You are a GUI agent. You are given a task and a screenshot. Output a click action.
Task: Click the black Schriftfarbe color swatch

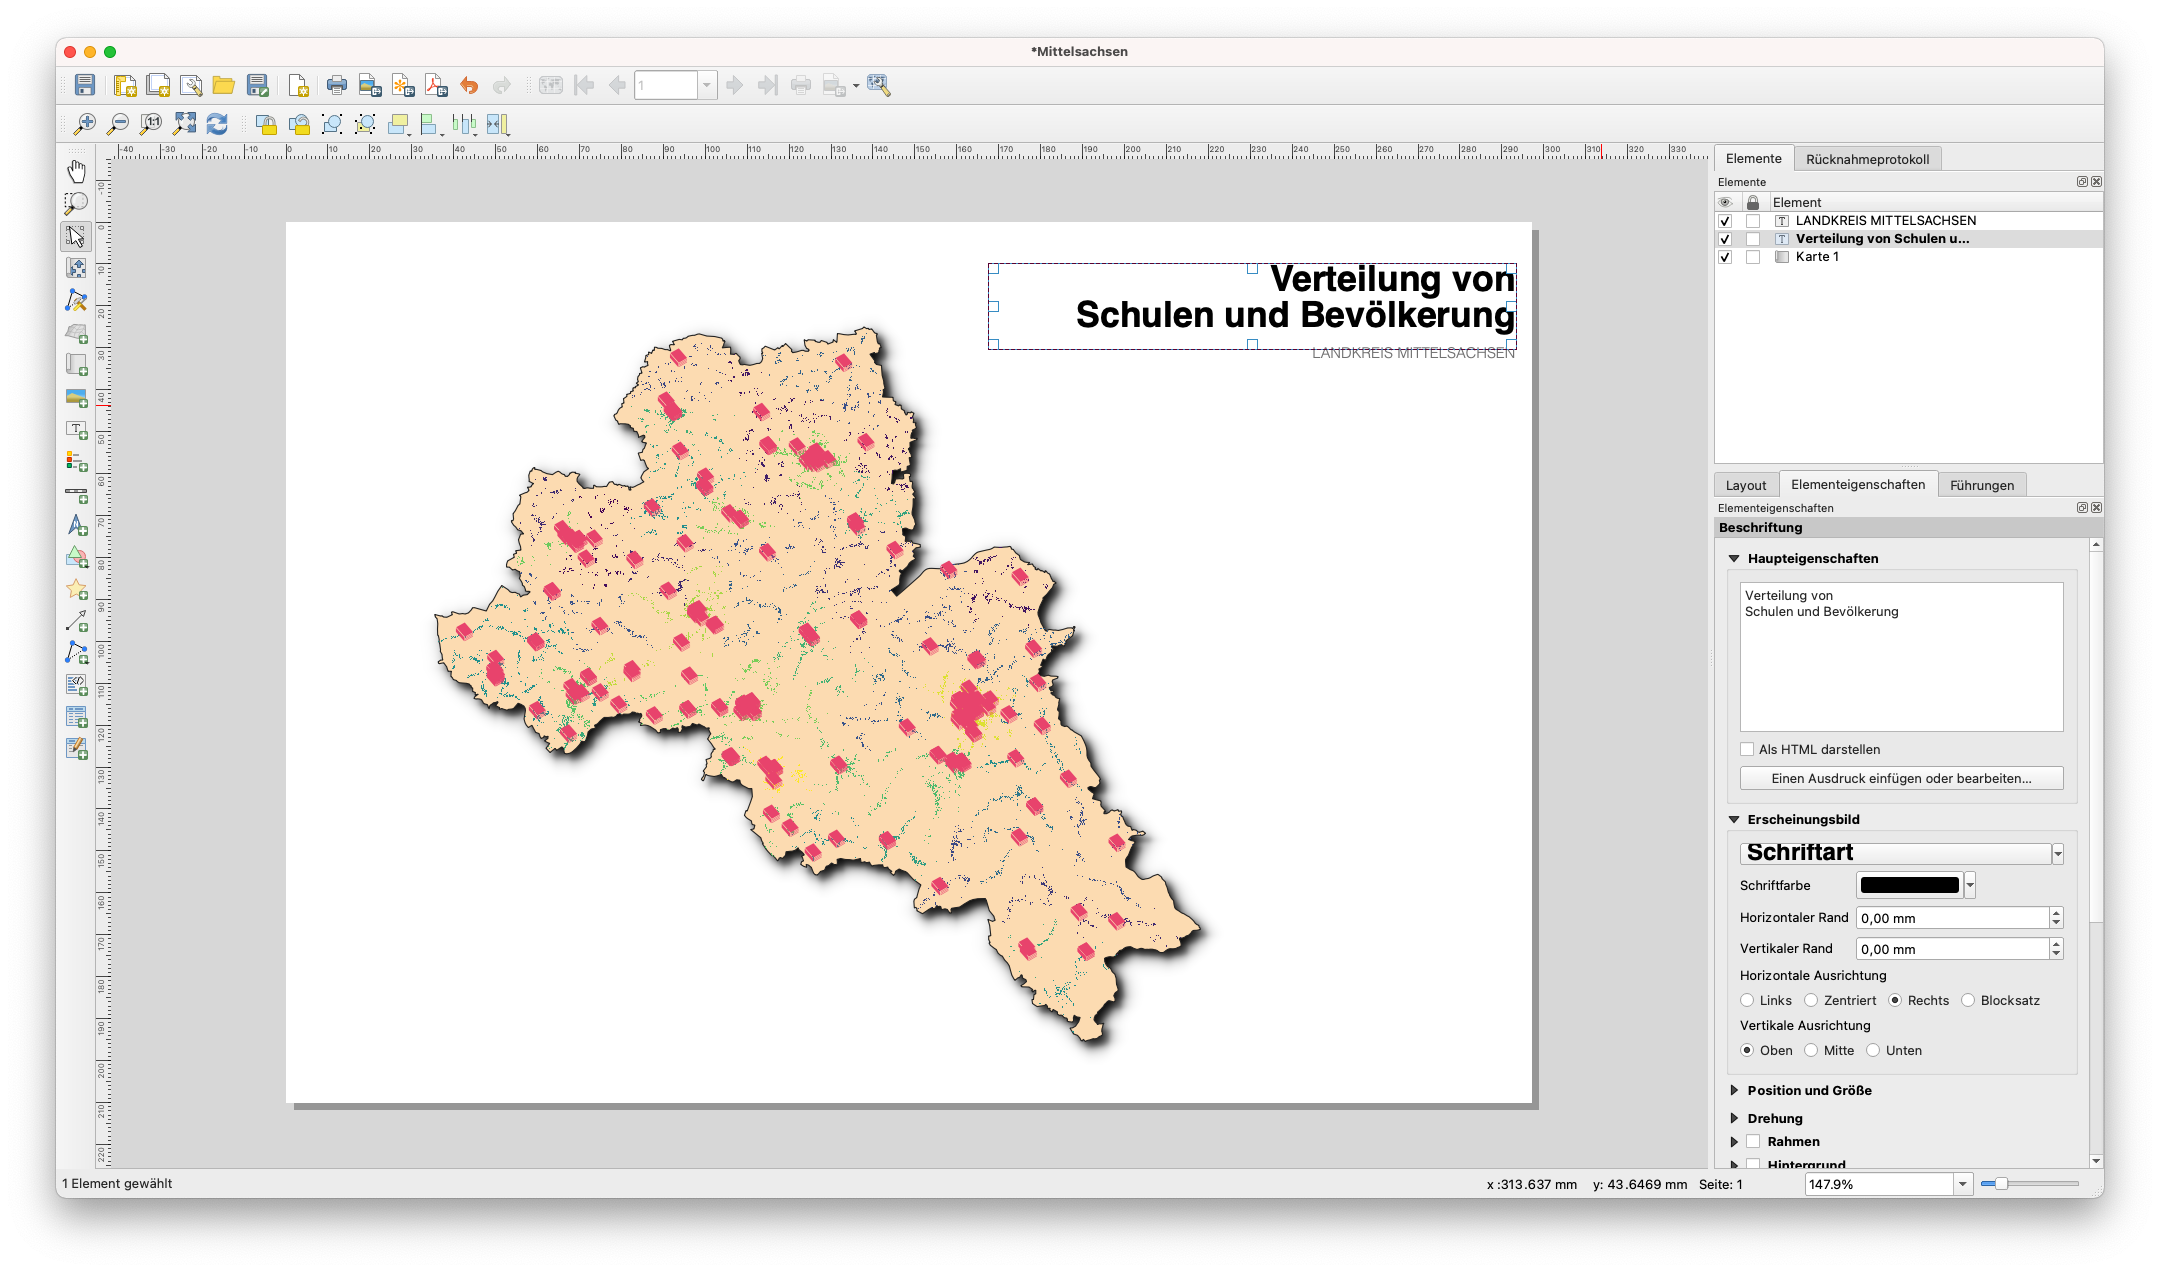point(1909,885)
